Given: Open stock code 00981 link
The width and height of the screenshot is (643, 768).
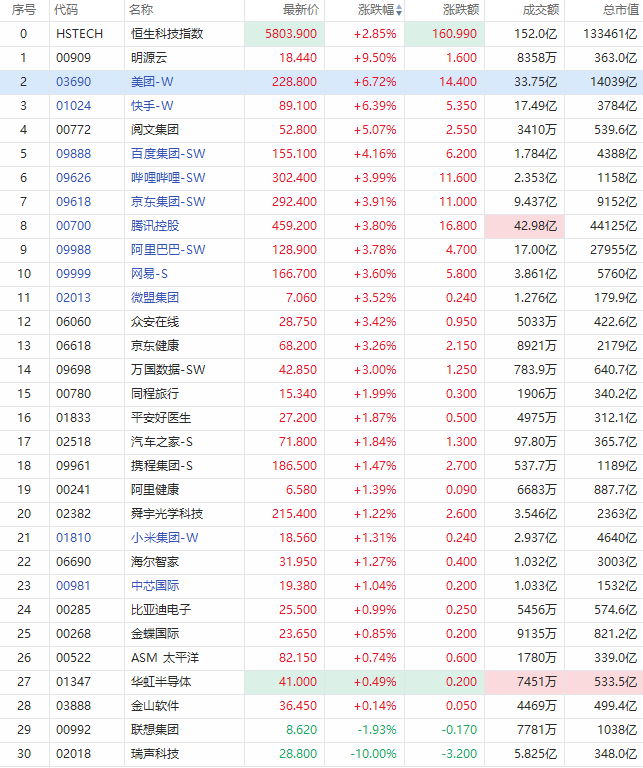Looking at the screenshot, I should [73, 586].
